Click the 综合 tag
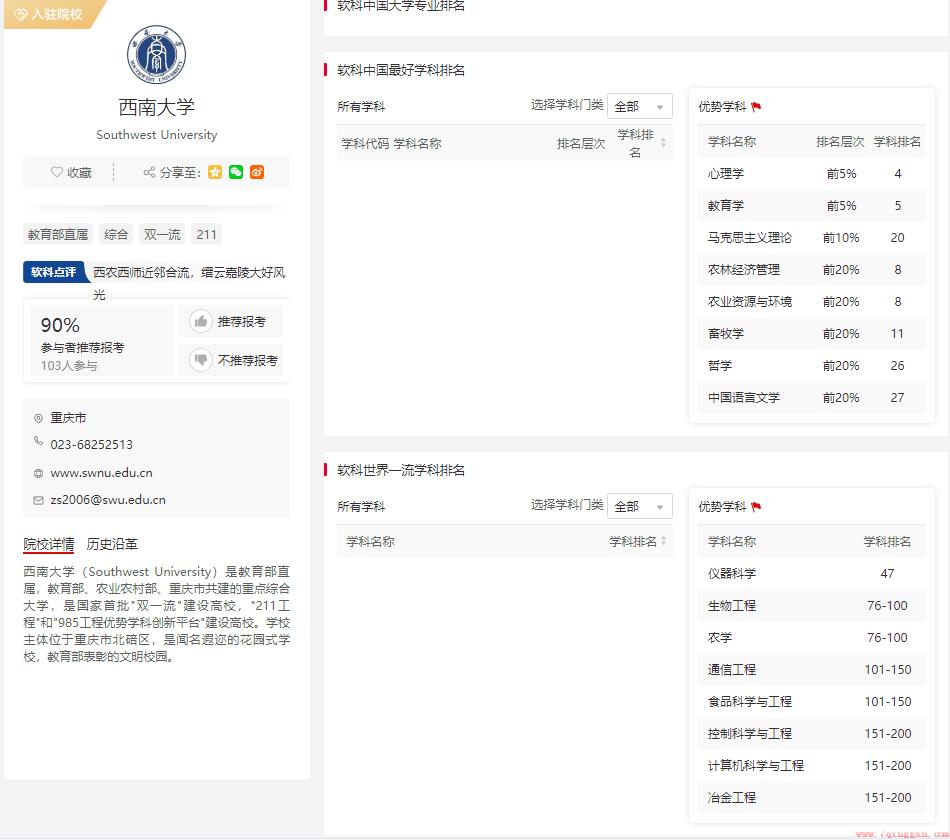The height and width of the screenshot is (840, 950). coord(116,235)
